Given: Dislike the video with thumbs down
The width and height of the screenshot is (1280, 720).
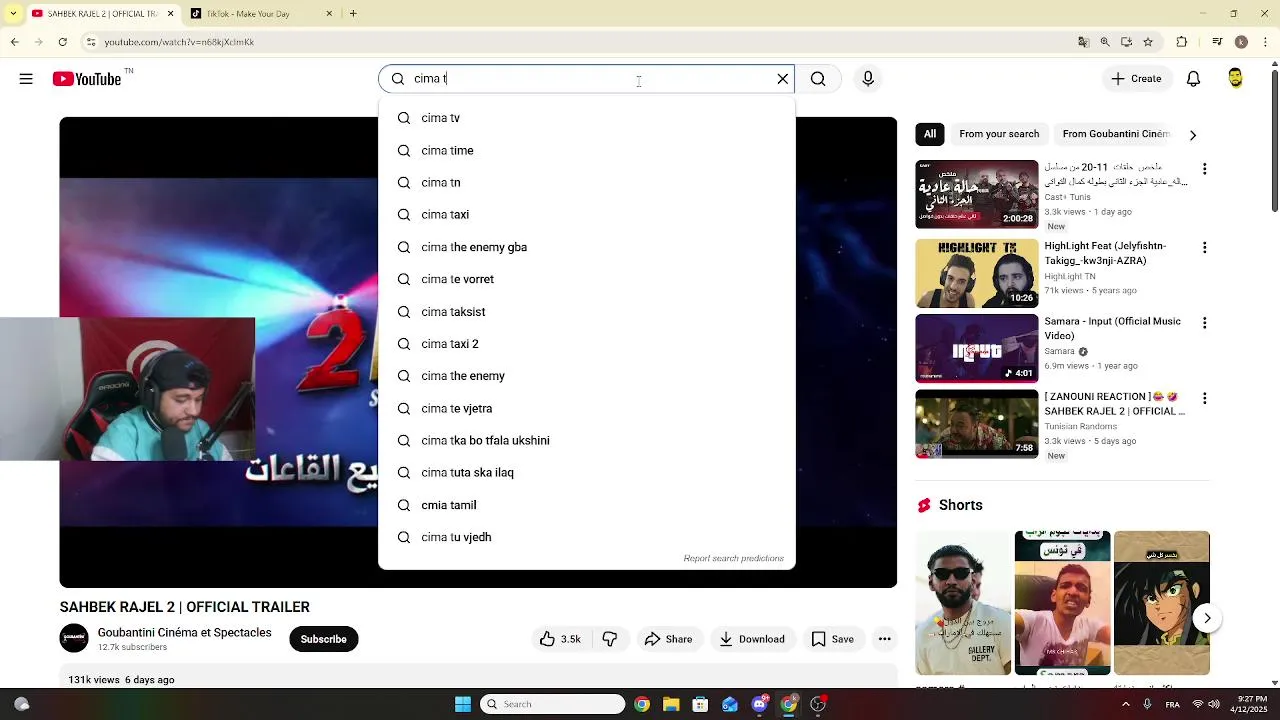Looking at the screenshot, I should pyautogui.click(x=610, y=639).
